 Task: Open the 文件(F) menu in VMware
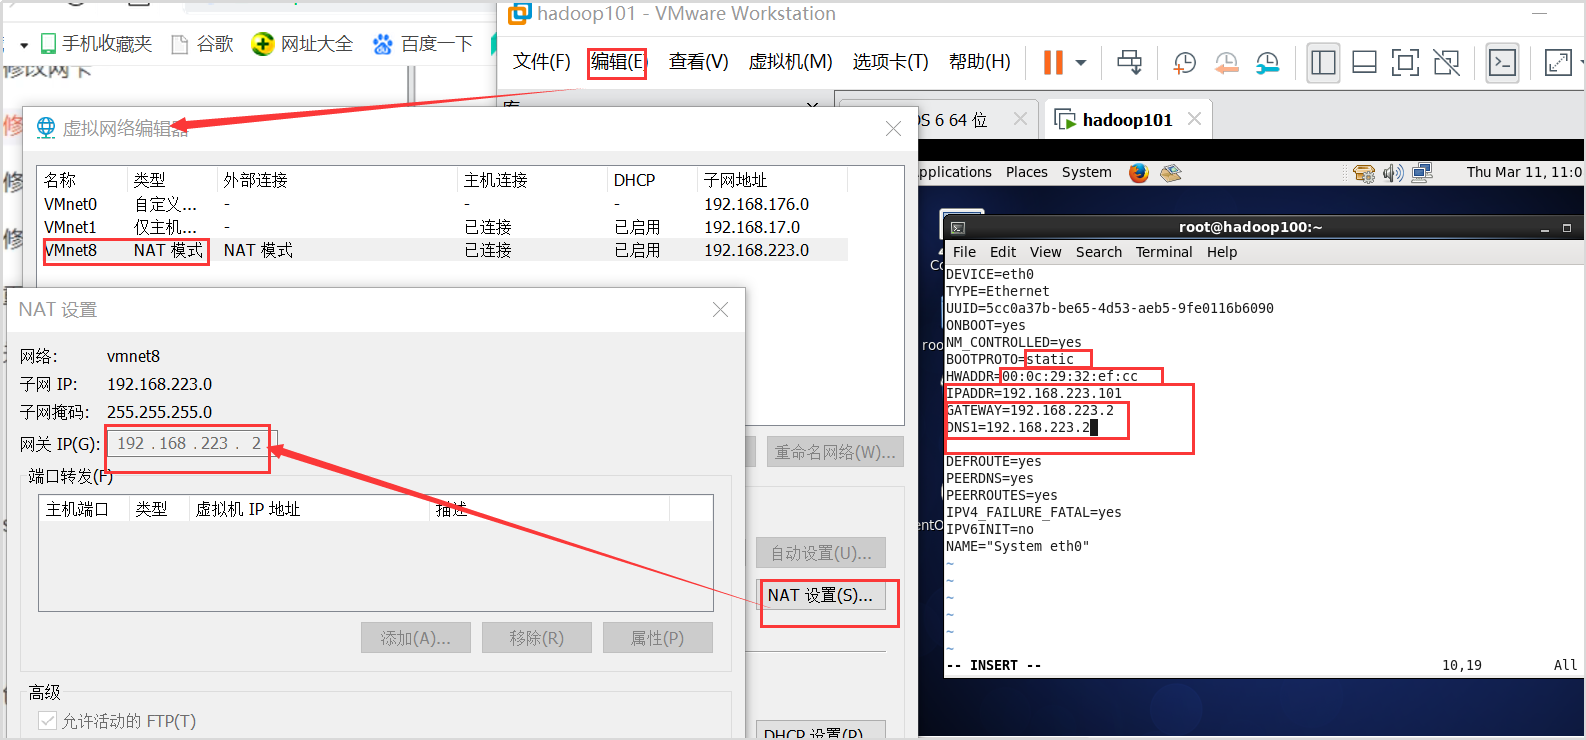(541, 62)
